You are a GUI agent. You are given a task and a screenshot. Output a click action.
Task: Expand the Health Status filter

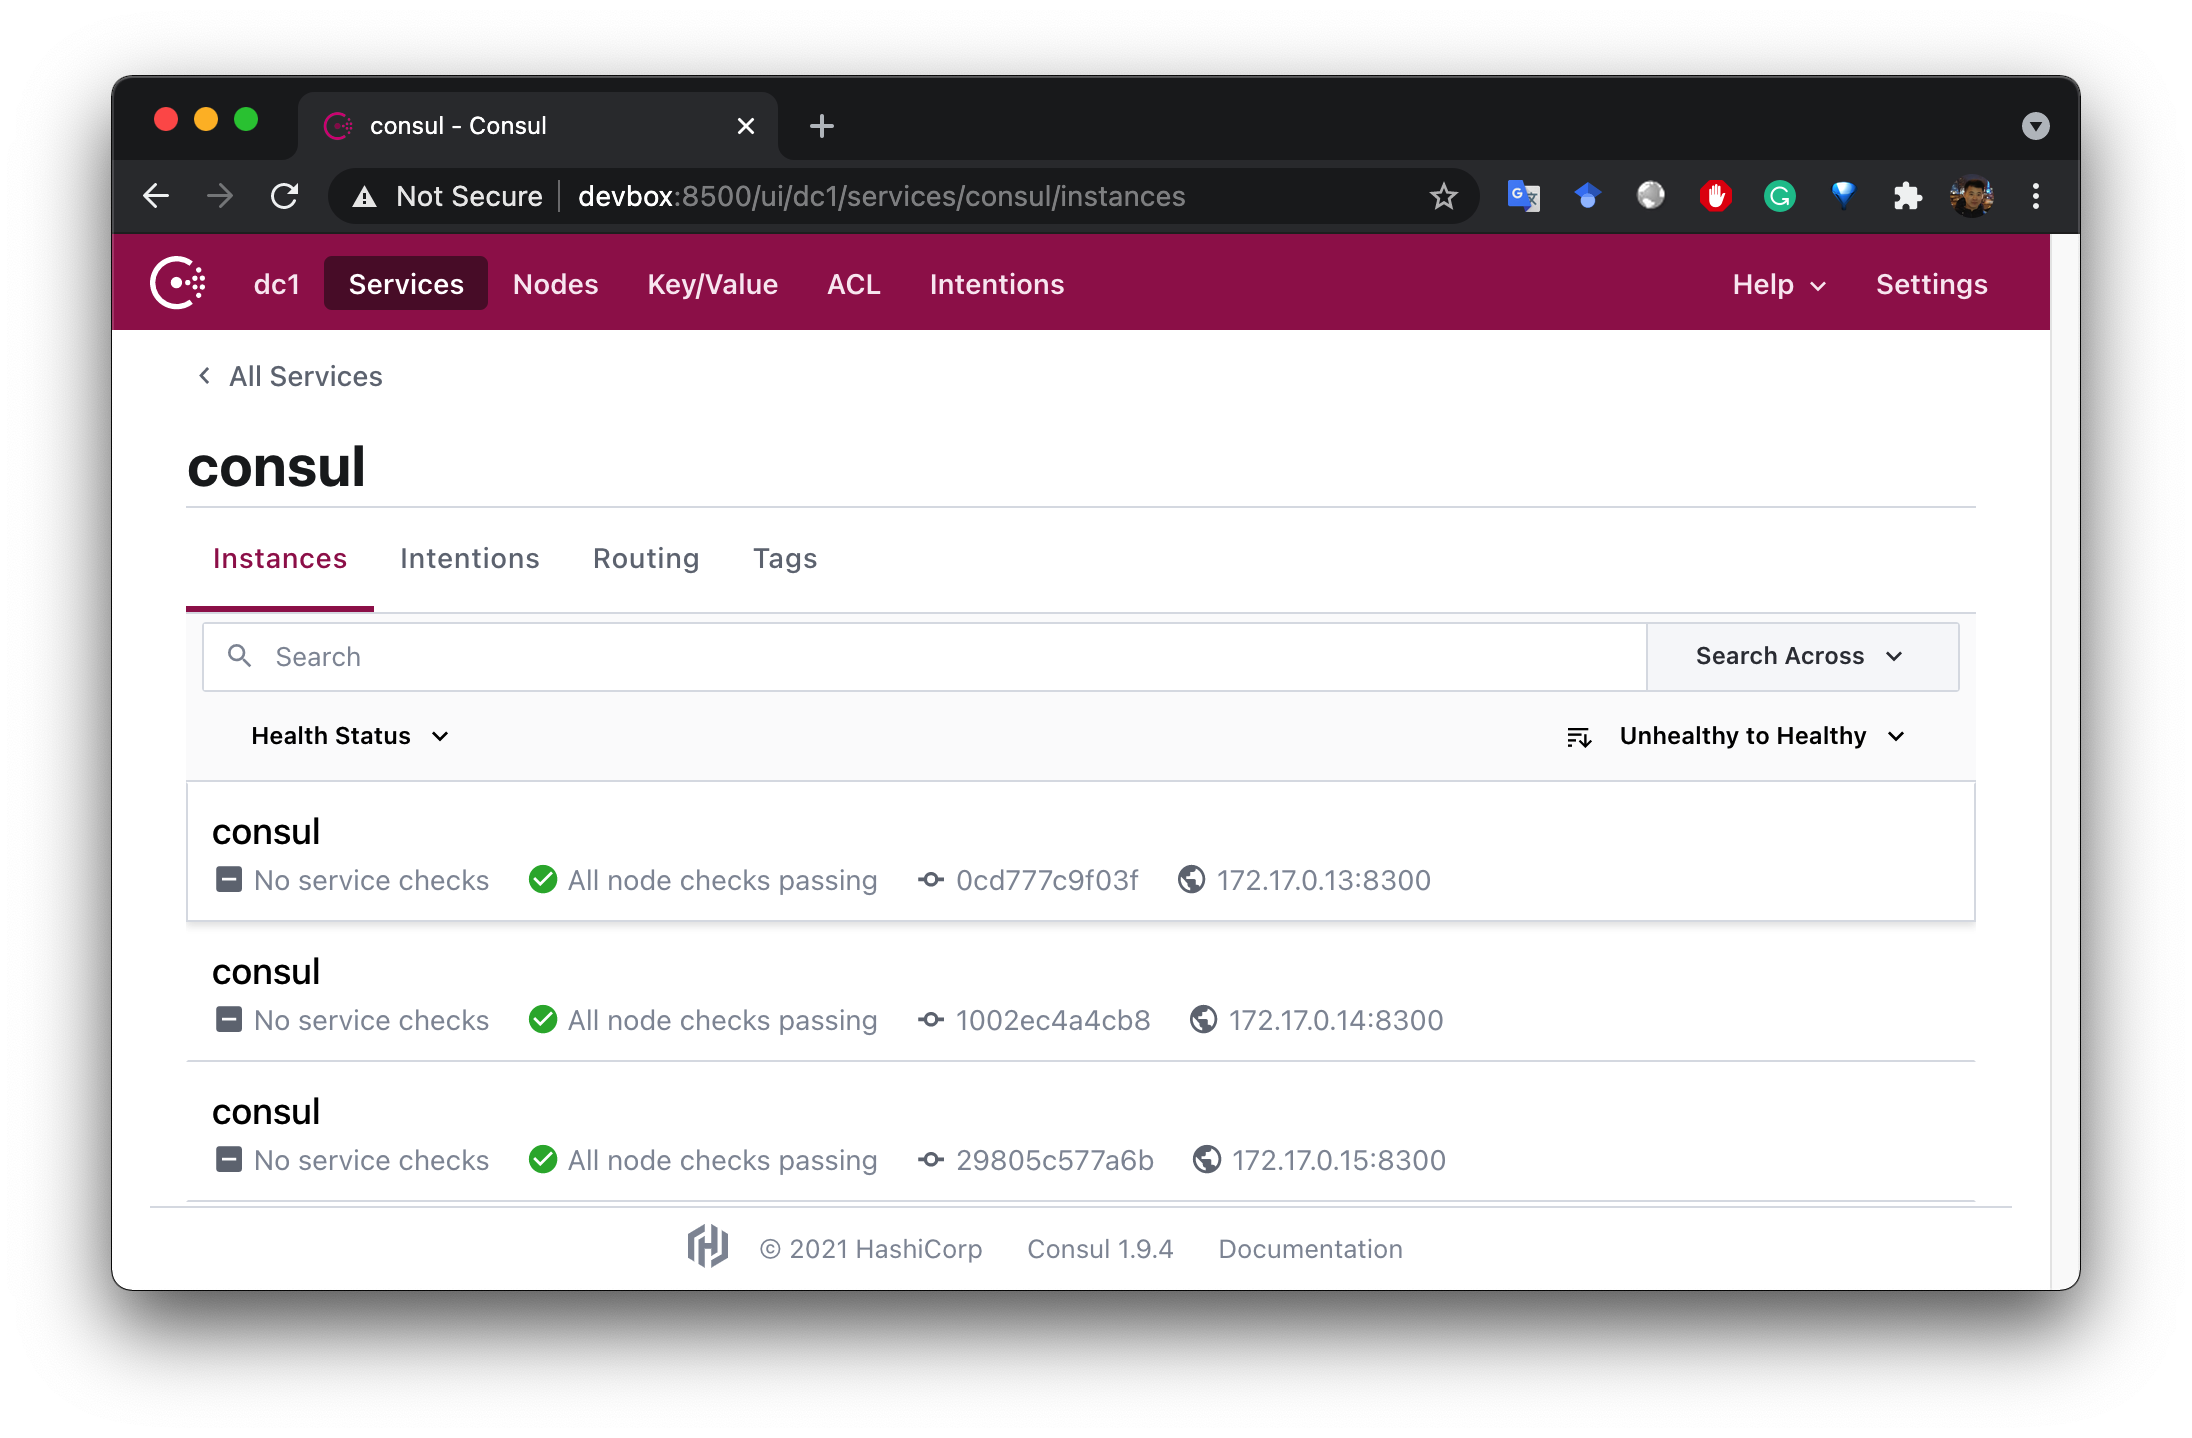[350, 736]
